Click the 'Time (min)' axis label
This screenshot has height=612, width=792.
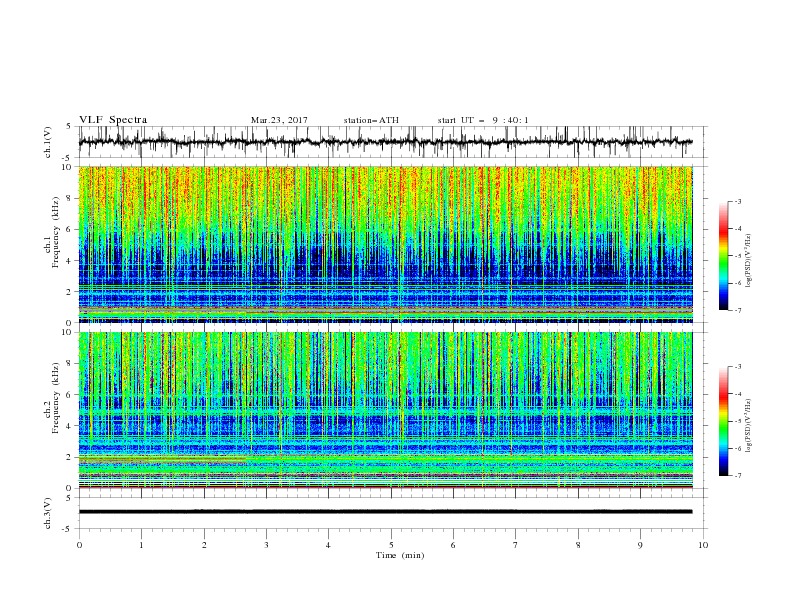400,555
